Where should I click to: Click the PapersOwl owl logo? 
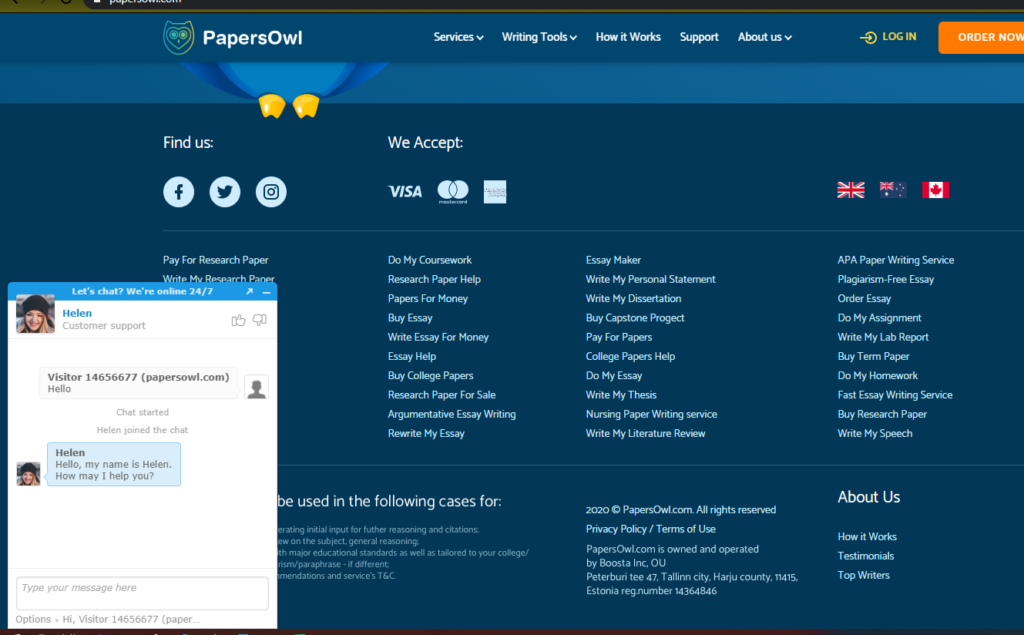tap(178, 37)
